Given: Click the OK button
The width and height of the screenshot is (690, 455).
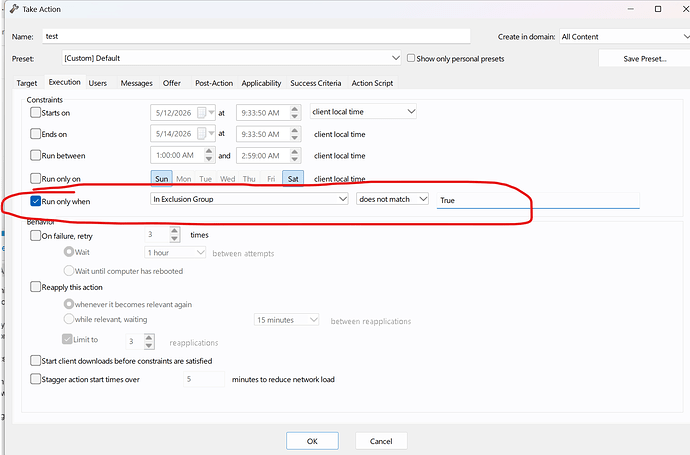Looking at the screenshot, I should tap(312, 441).
